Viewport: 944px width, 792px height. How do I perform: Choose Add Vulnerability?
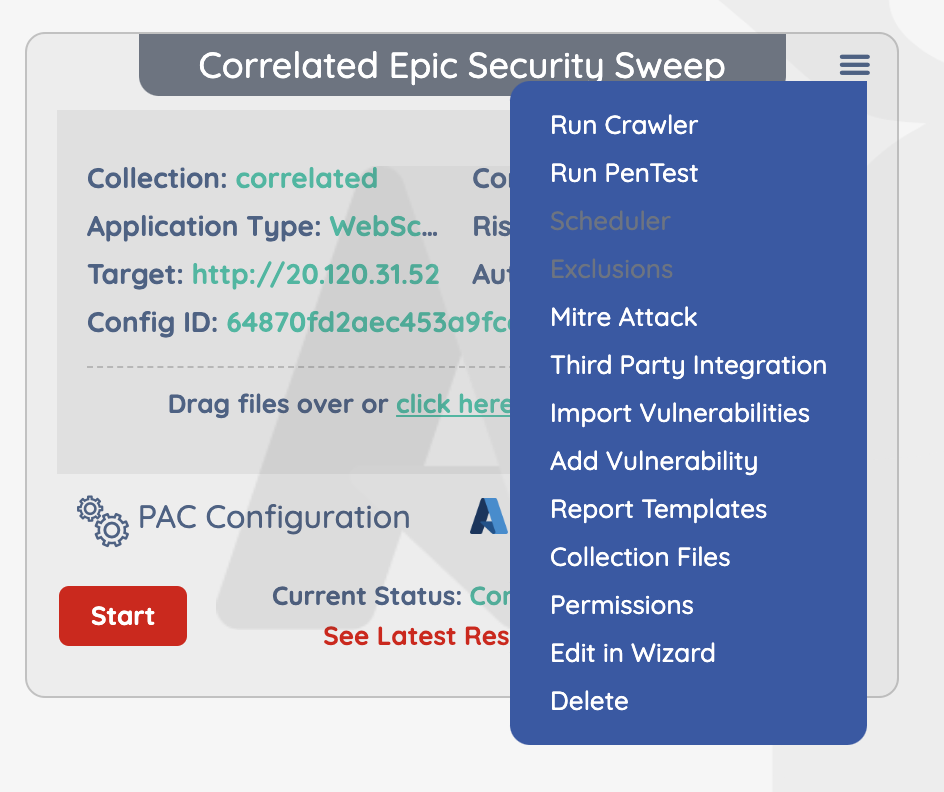[654, 462]
